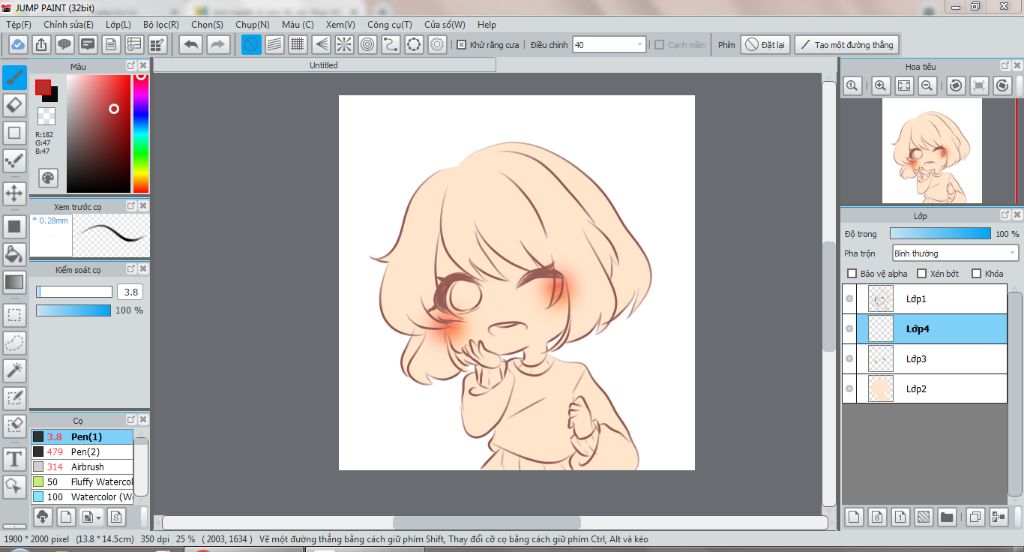The width and height of the screenshot is (1024, 552).
Task: Enable Xén bớt clipping checkbox
Action: pos(921,274)
